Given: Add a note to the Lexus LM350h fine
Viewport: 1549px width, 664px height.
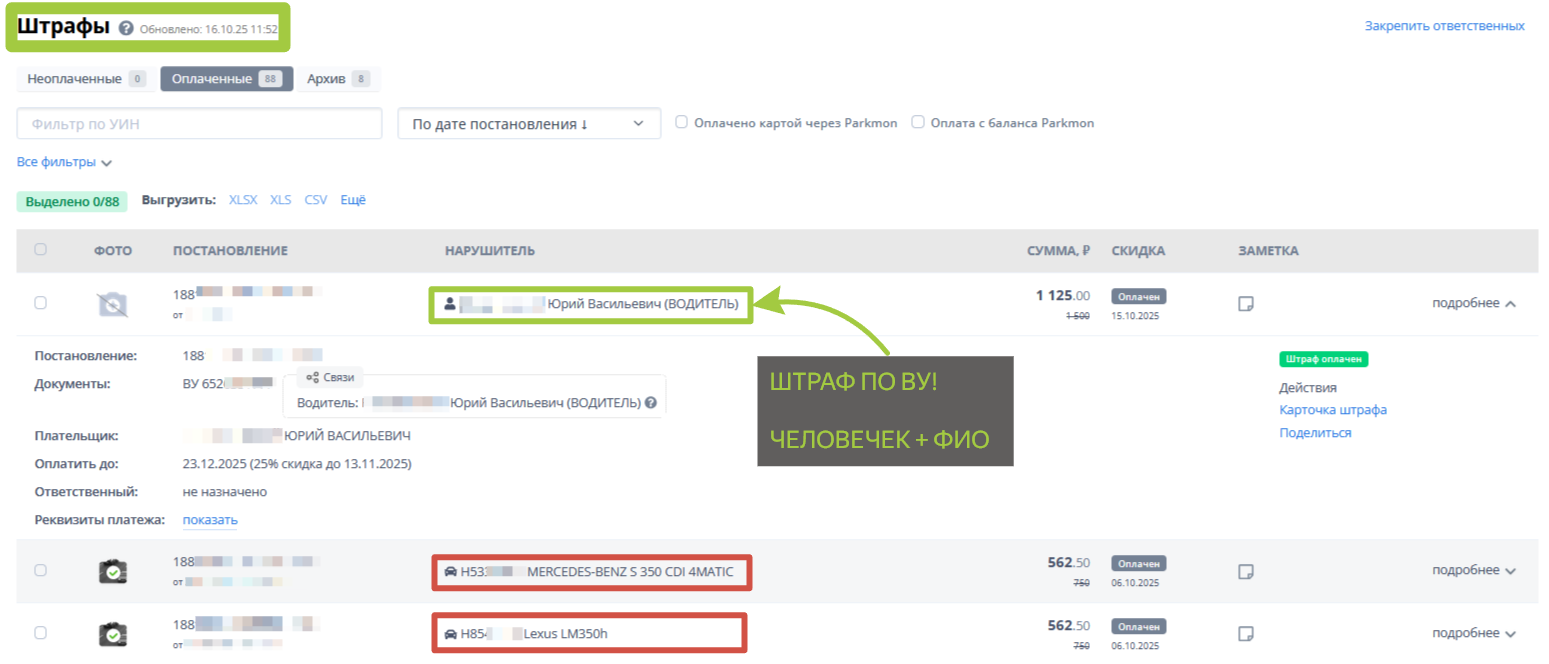Looking at the screenshot, I should click(x=1246, y=634).
